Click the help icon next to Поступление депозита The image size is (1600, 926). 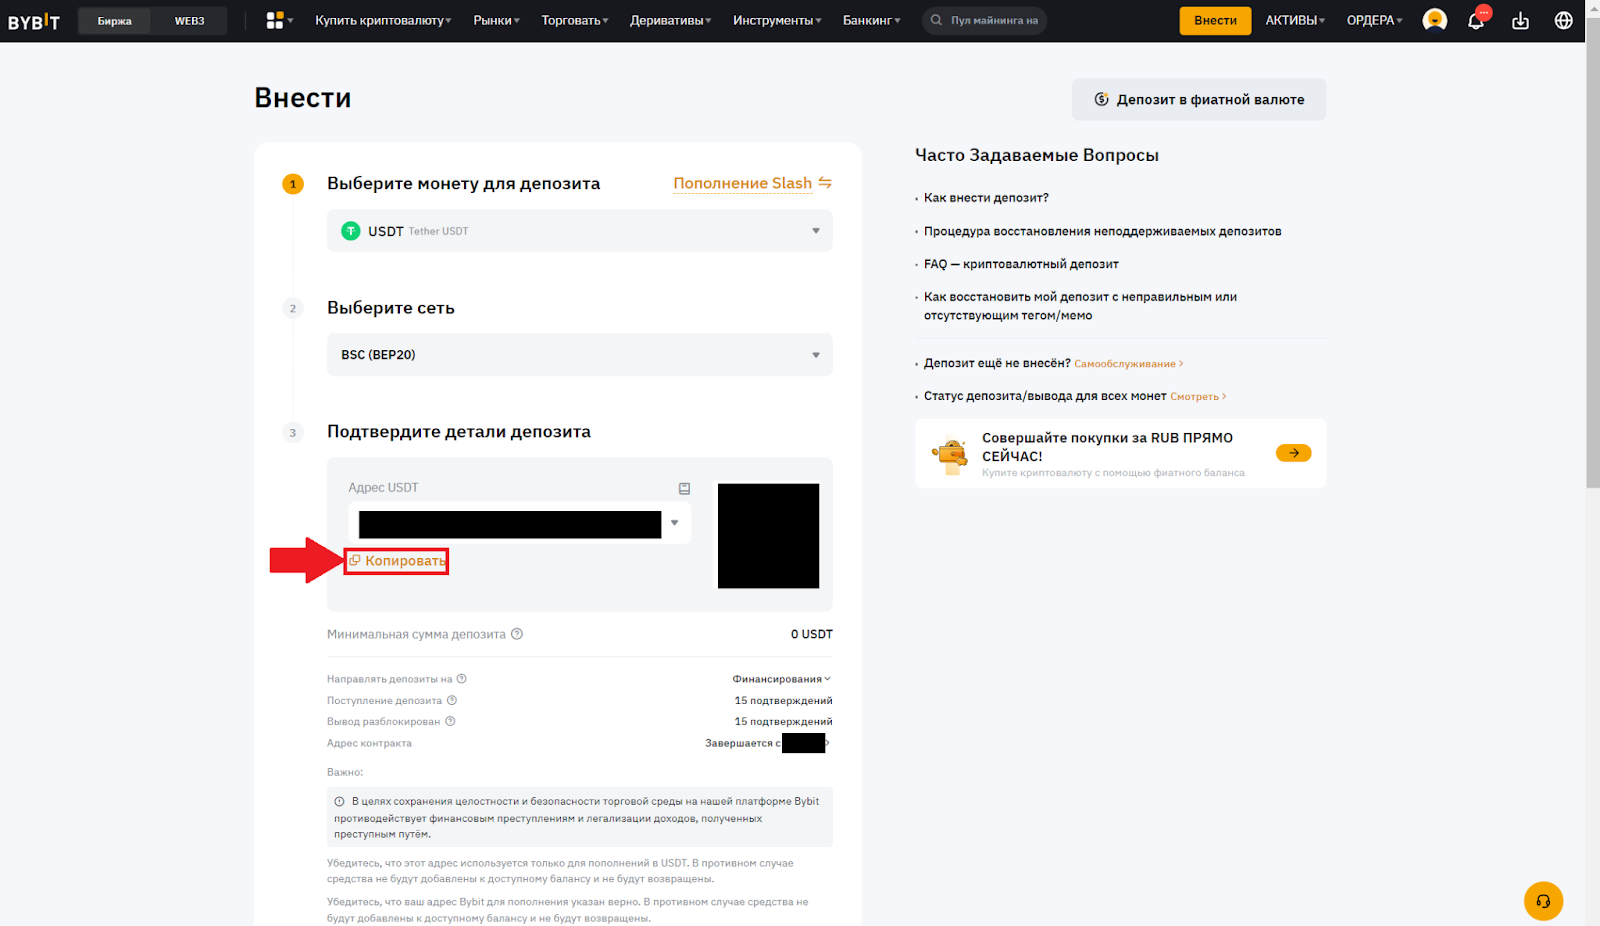coord(452,700)
